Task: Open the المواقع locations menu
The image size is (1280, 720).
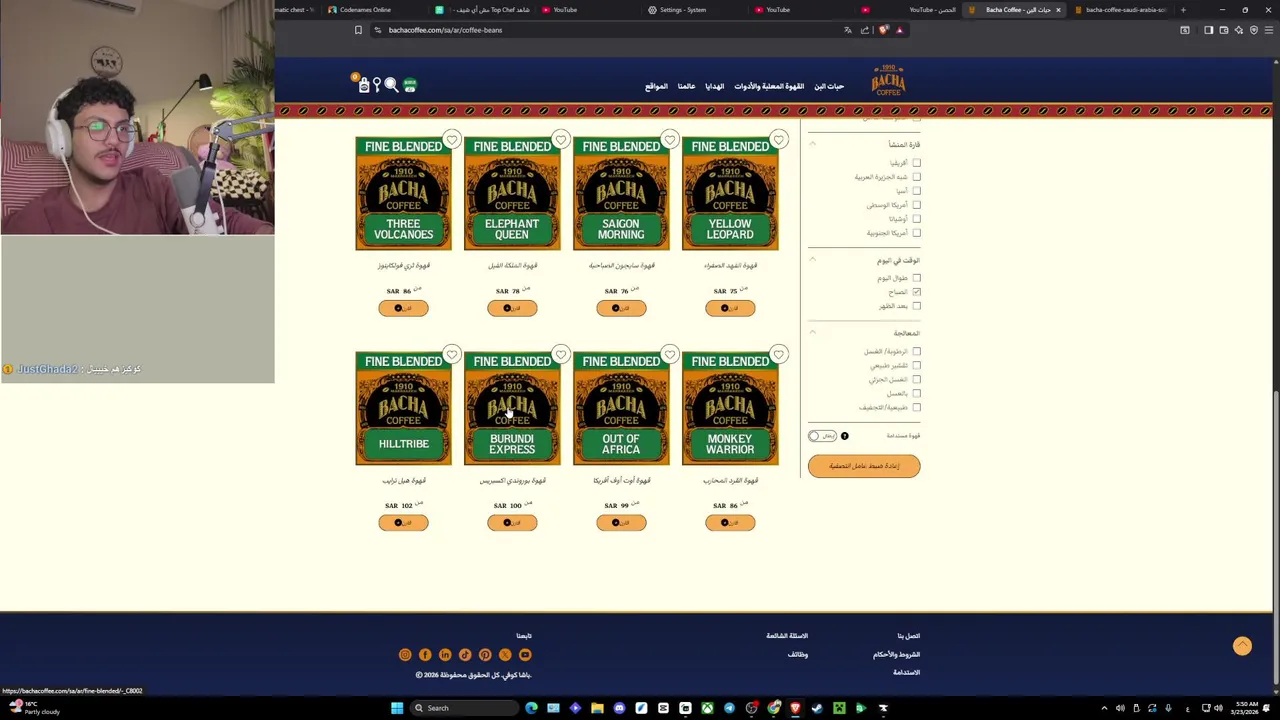Action: point(656,86)
